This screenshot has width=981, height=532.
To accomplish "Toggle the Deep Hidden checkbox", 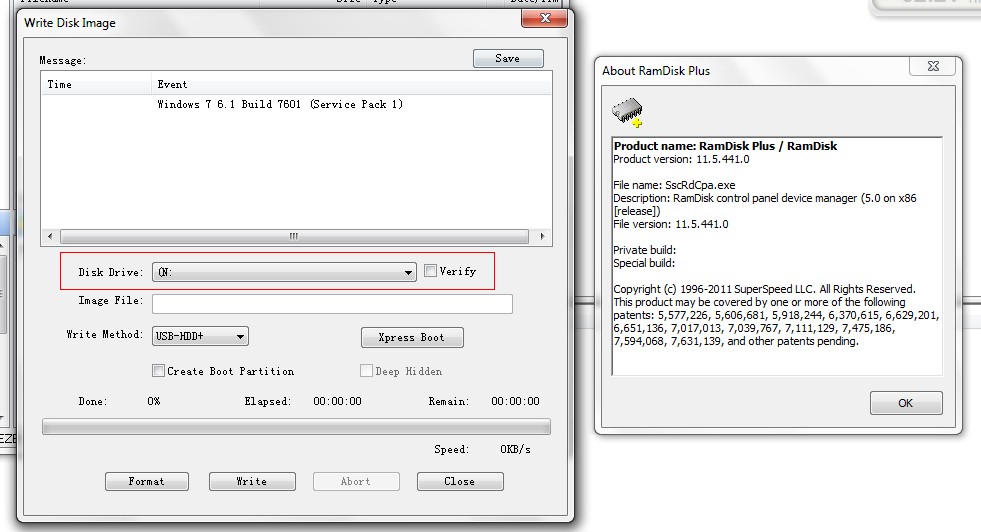I will 366,371.
